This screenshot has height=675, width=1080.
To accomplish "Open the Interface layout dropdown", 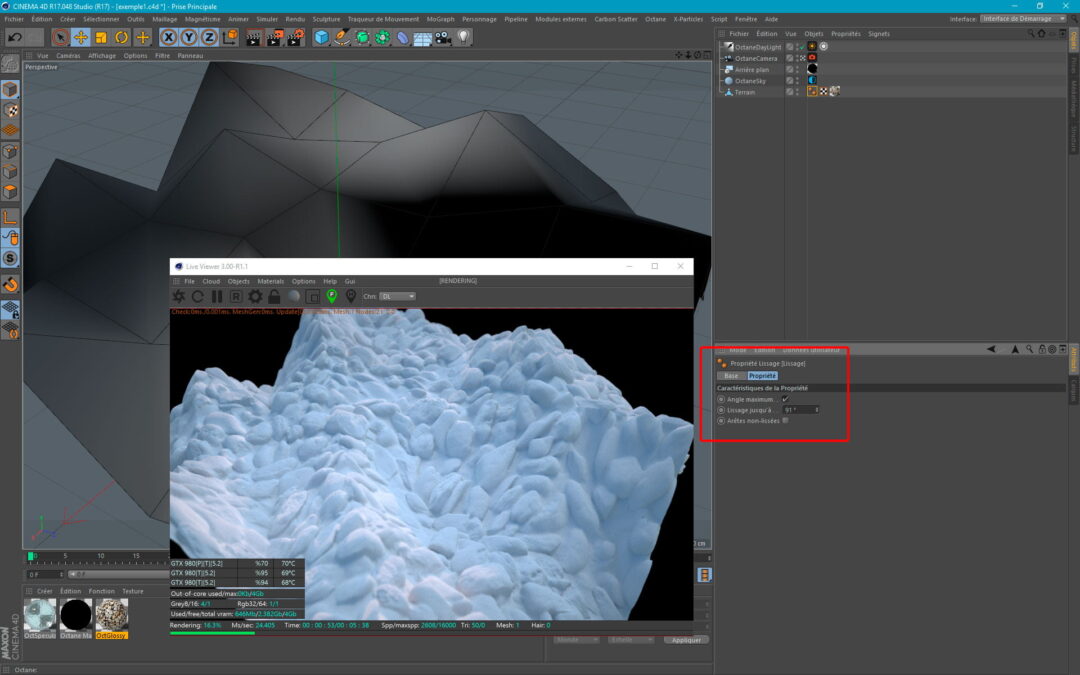I will [1022, 19].
